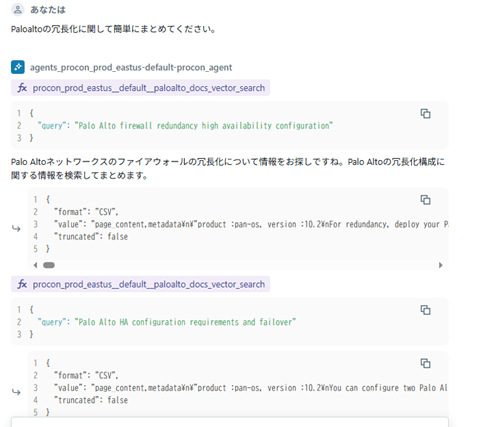This screenshot has height=427, width=496.
Task: Click the query line containing HA configuration requirements and failover
Action: point(167,322)
